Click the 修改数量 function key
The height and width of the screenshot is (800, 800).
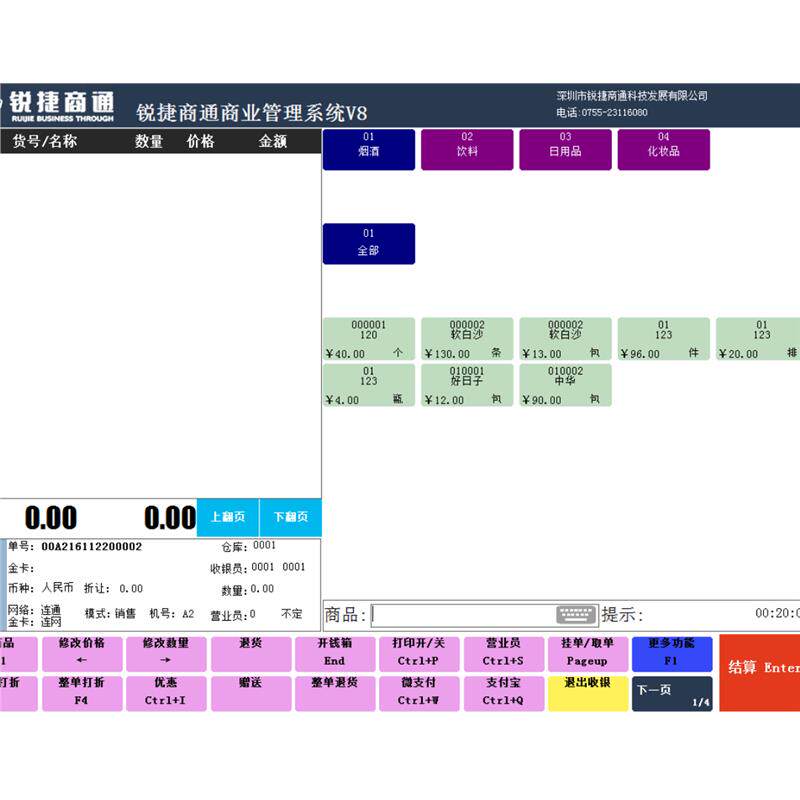(166, 653)
